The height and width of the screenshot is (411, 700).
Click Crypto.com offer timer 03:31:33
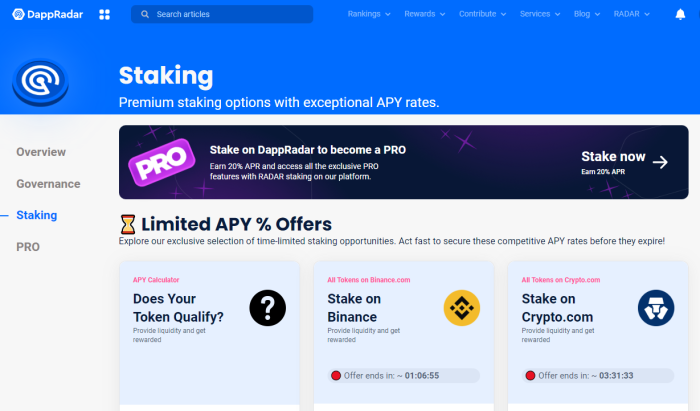tap(598, 376)
